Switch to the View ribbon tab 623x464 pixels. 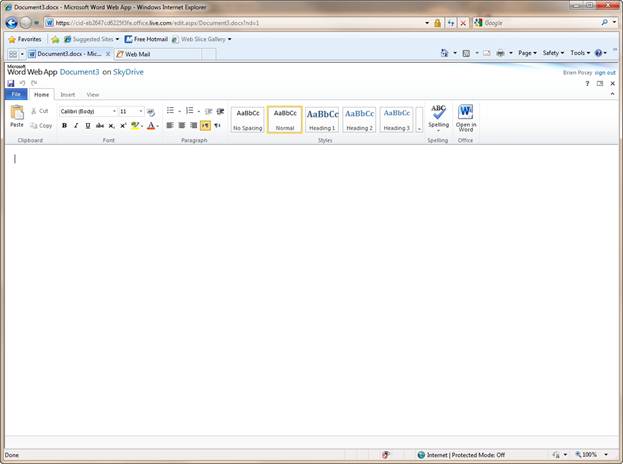(x=93, y=95)
